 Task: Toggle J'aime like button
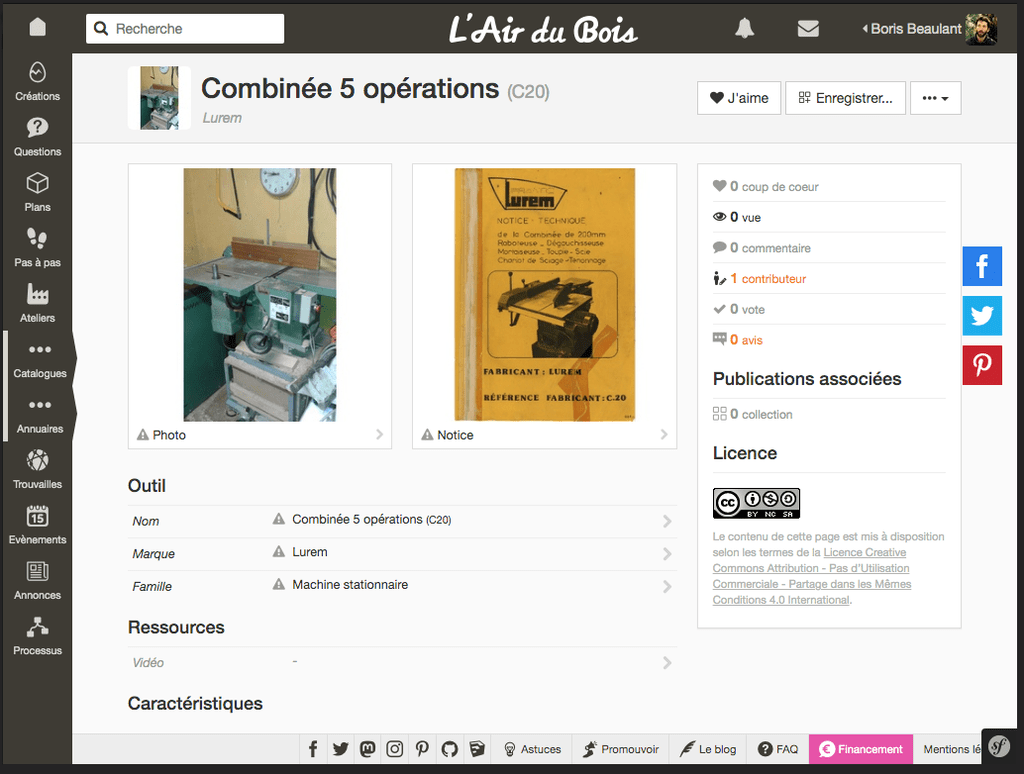739,98
